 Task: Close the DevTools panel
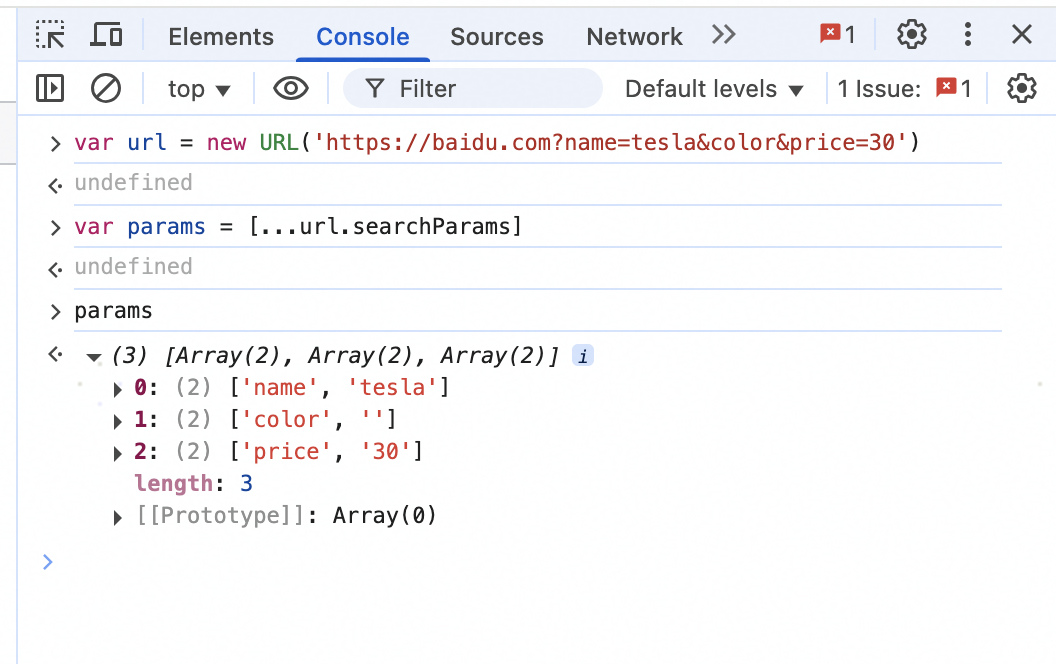tap(1022, 34)
